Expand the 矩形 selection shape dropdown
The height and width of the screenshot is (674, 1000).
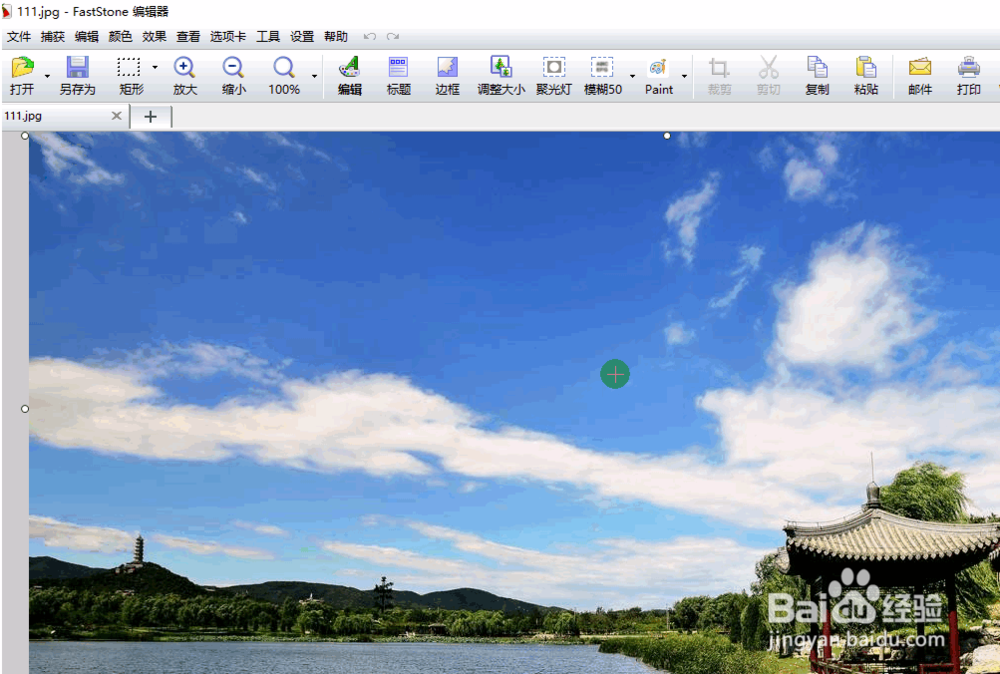point(154,67)
